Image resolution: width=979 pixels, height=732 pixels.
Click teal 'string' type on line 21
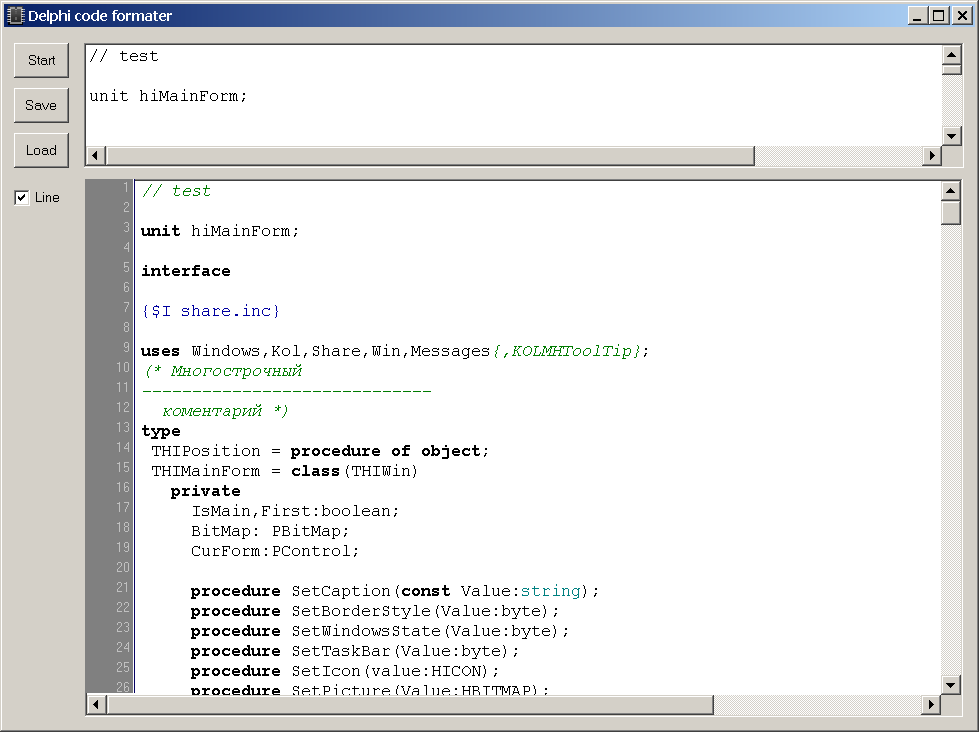[x=551, y=591]
